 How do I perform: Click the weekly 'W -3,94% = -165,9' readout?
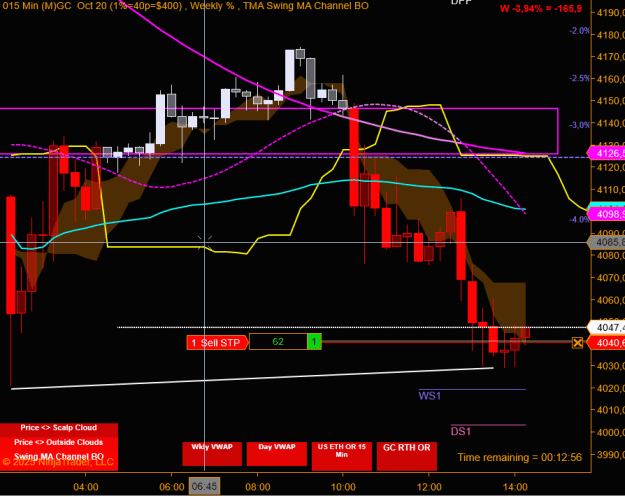click(541, 8)
